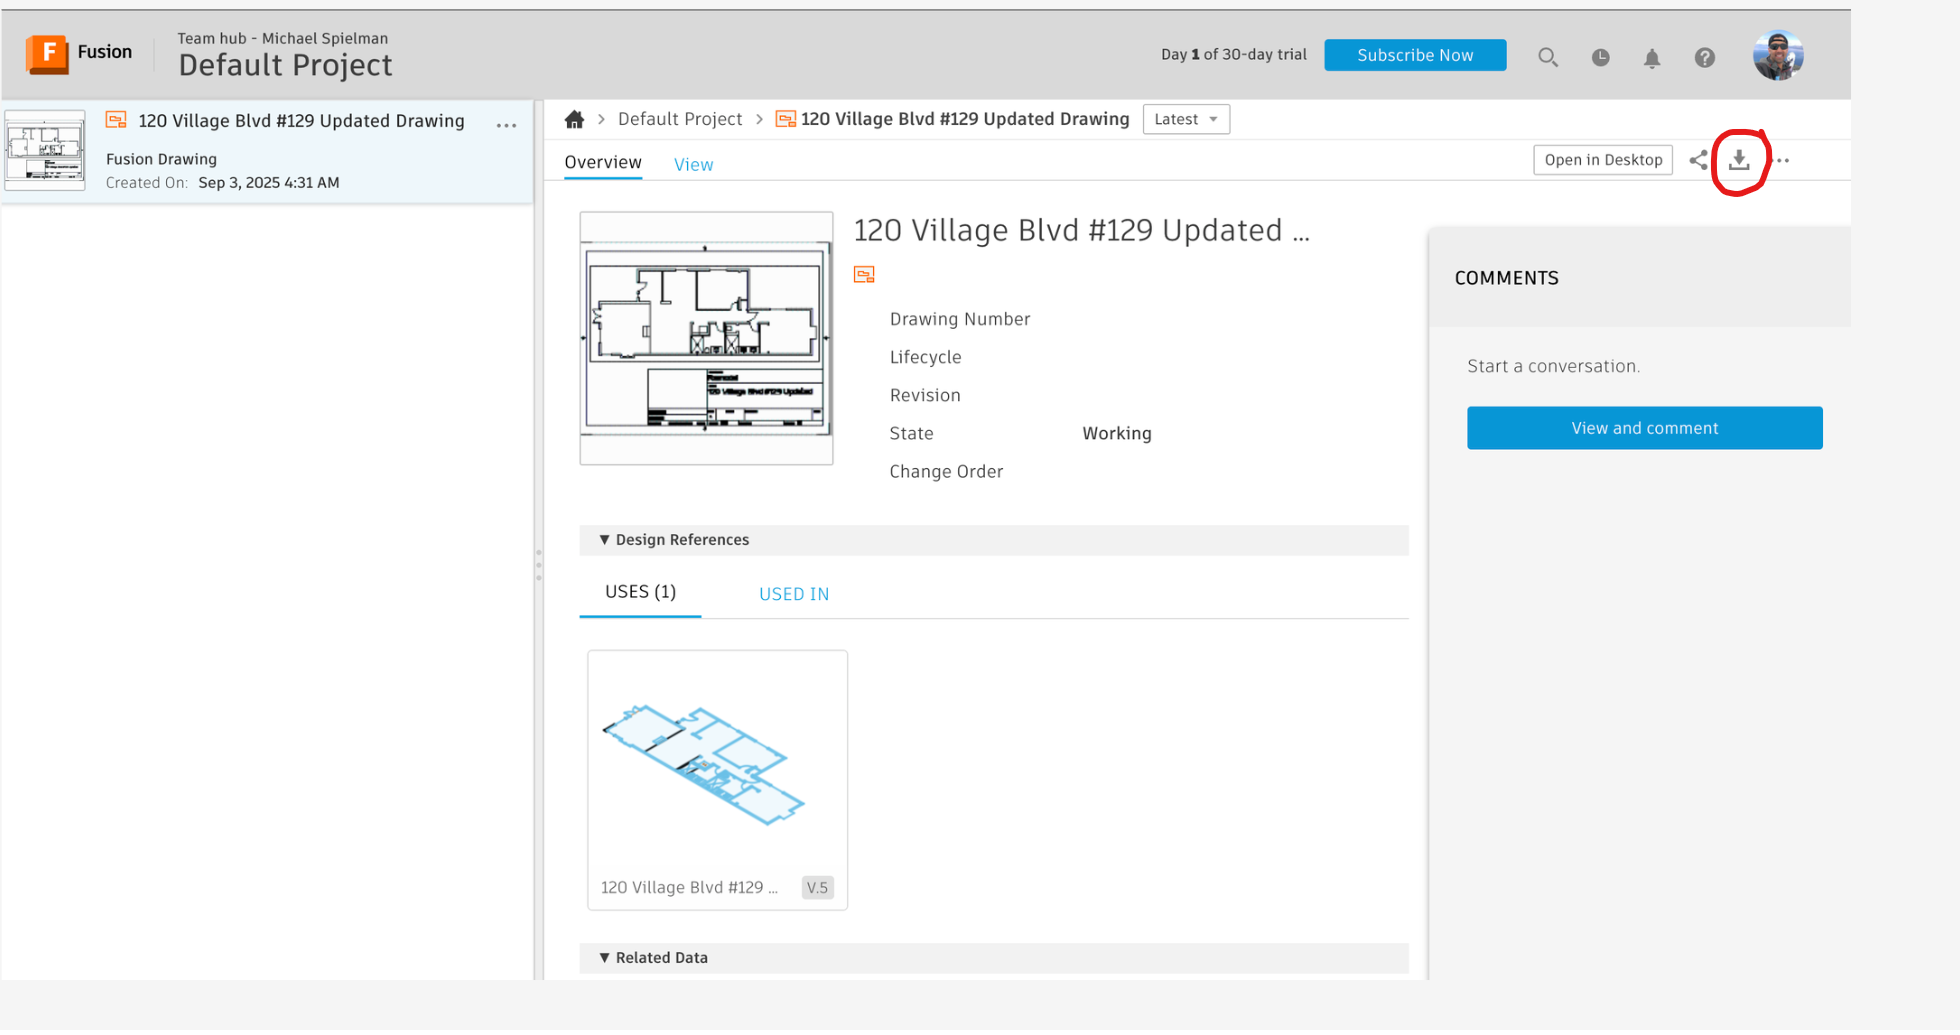The height and width of the screenshot is (1035, 1960).
Task: Open the large drawing preview thumbnail
Action: point(706,338)
